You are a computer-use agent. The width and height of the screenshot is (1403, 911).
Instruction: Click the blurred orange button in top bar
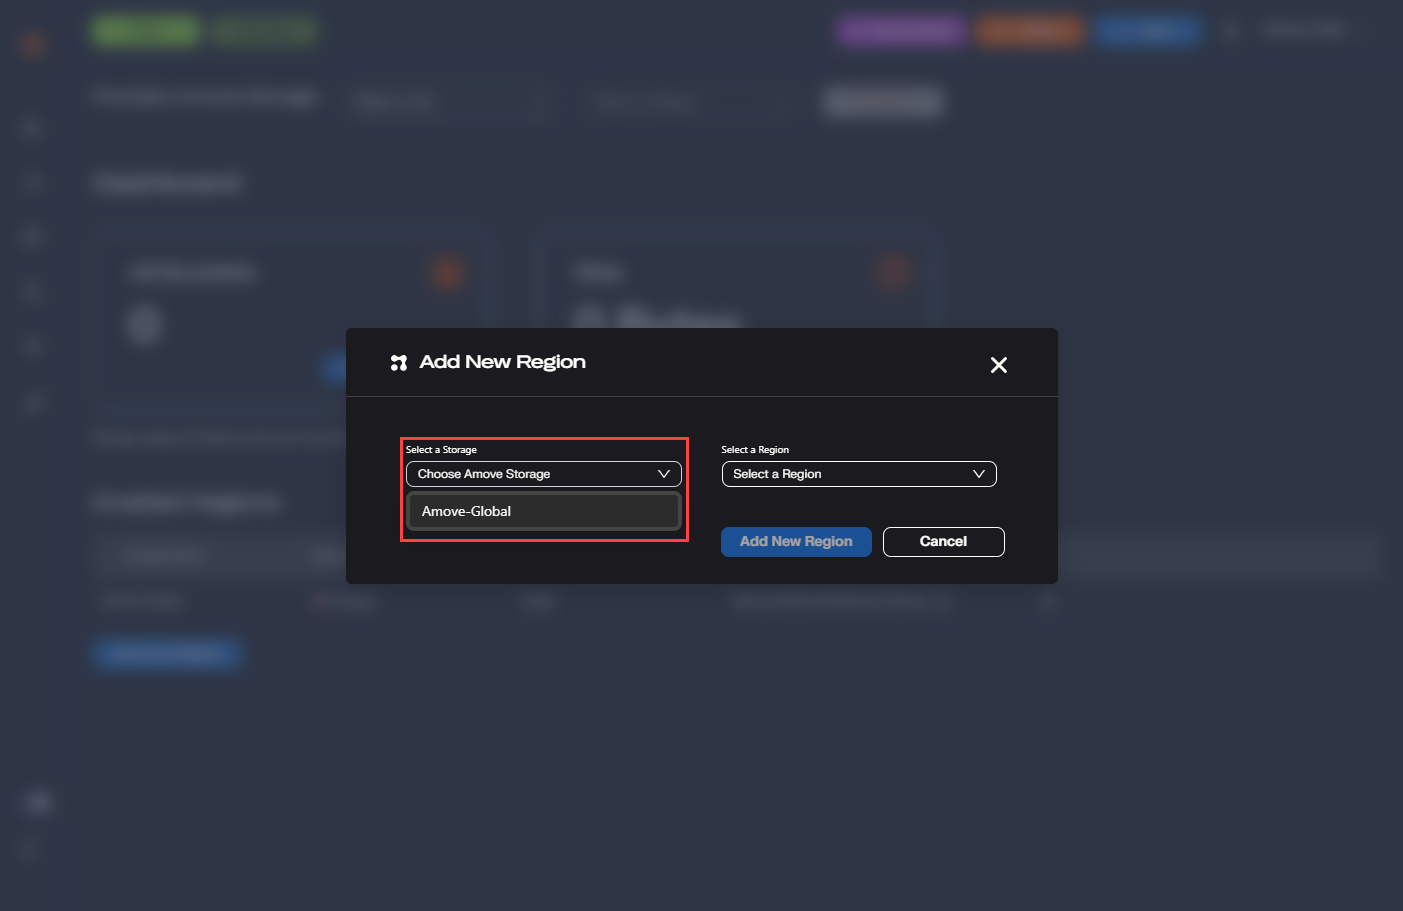coord(1030,31)
